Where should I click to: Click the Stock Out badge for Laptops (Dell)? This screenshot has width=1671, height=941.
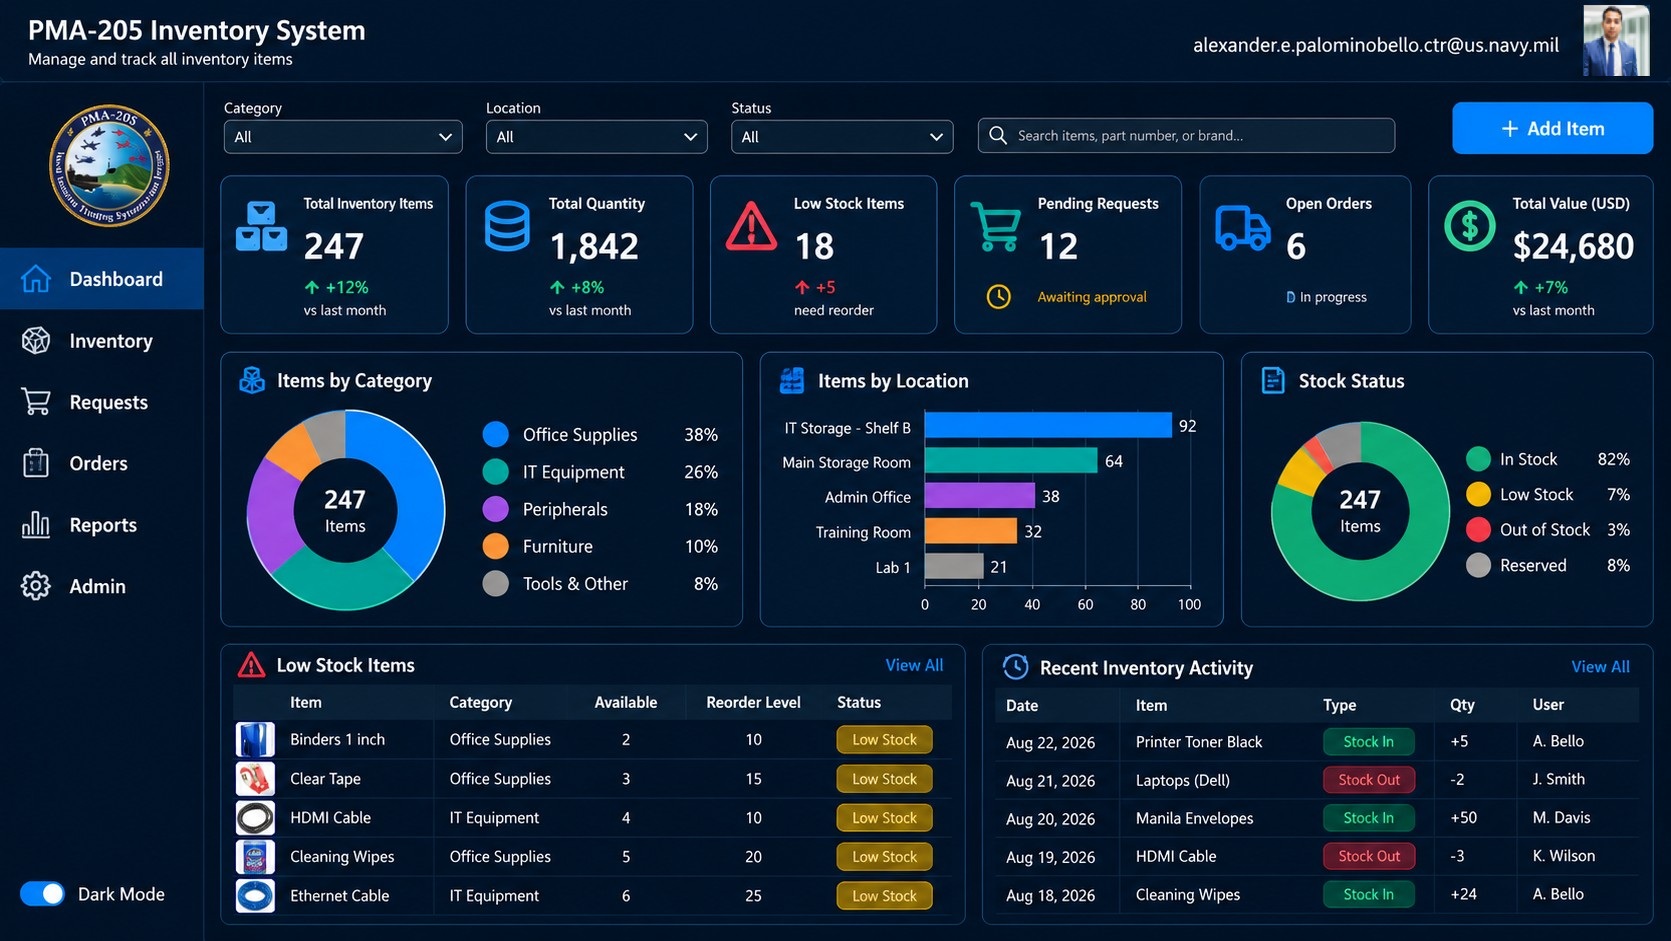tap(1369, 780)
